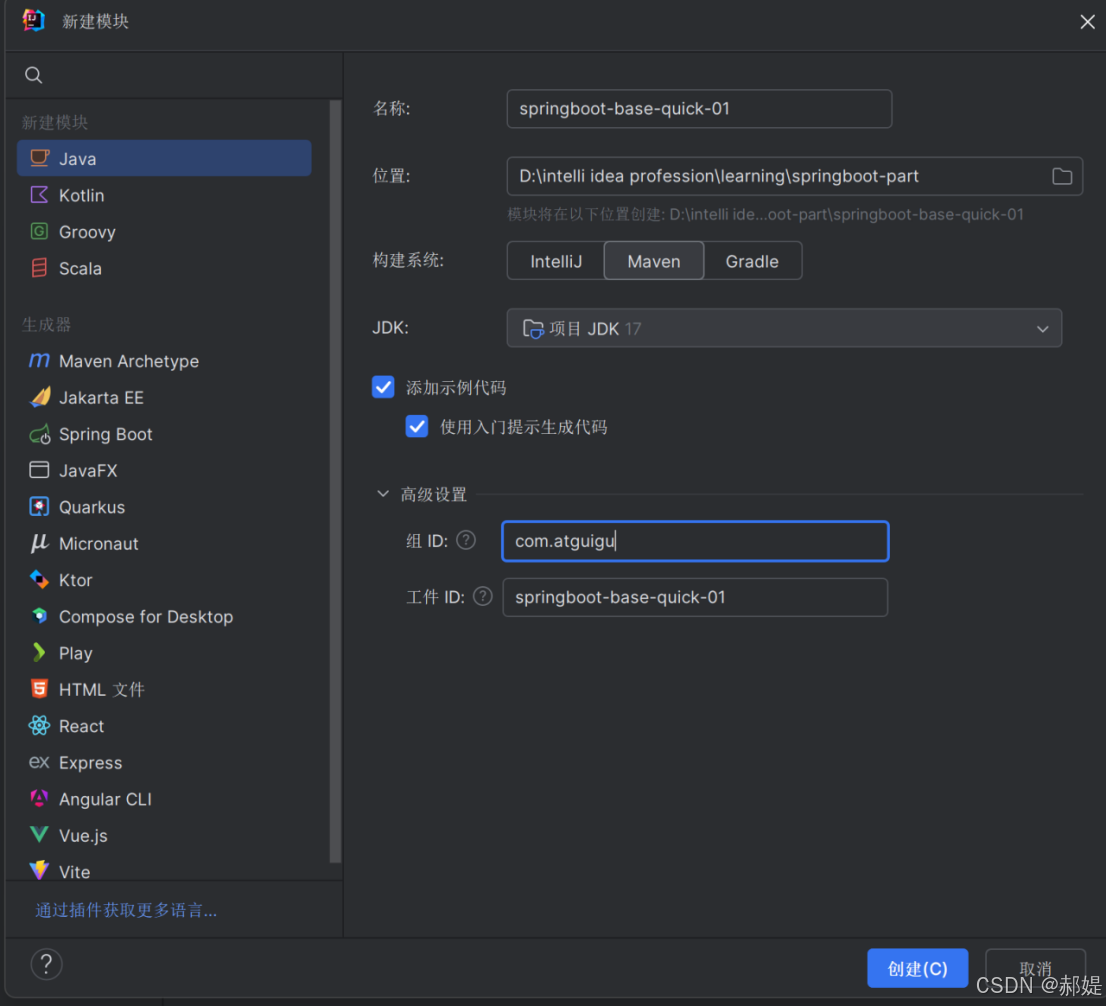Select the Groovy language in sidebar
This screenshot has height=1006, width=1107.
coord(88,231)
